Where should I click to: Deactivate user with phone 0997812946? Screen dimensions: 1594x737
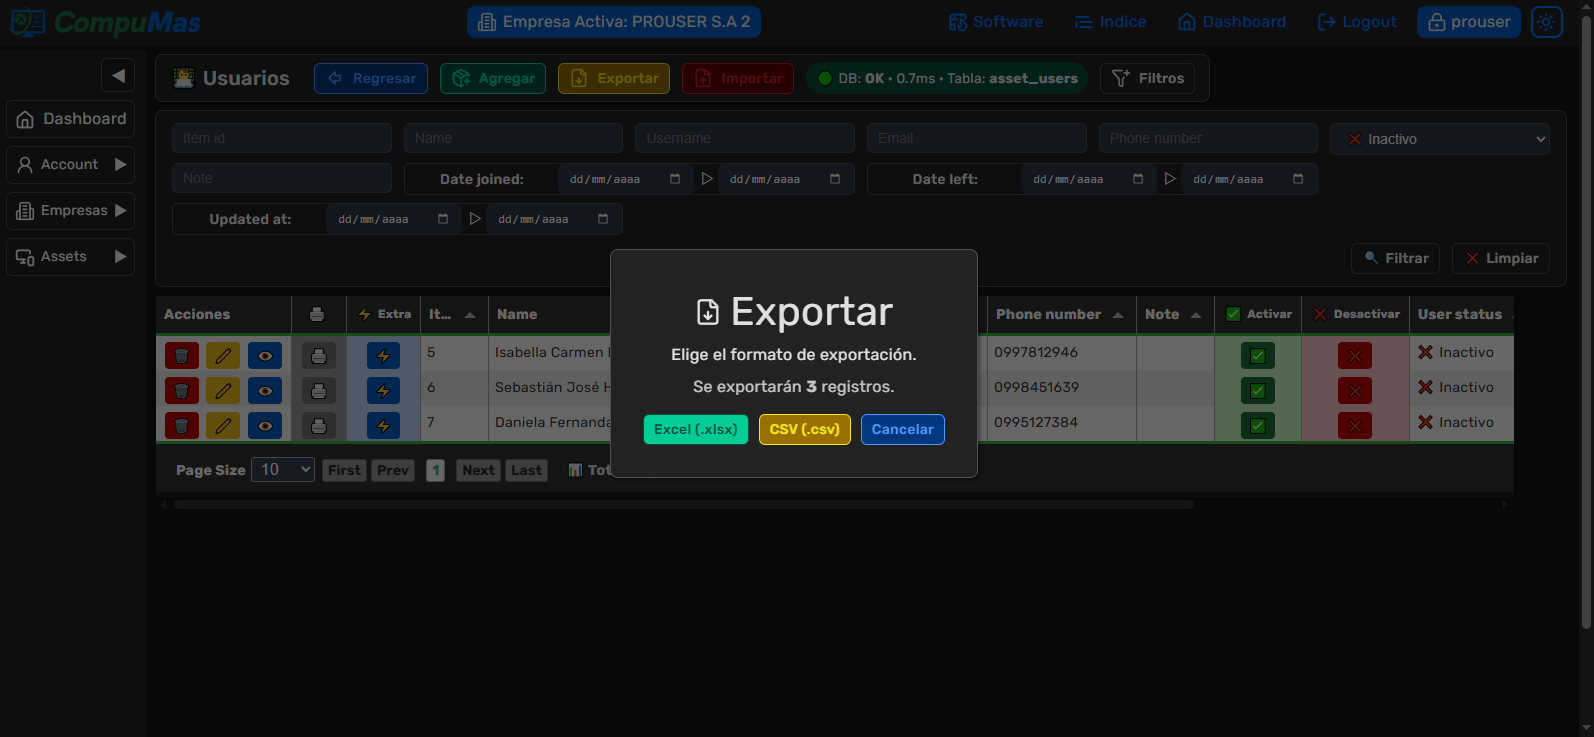[1355, 355]
